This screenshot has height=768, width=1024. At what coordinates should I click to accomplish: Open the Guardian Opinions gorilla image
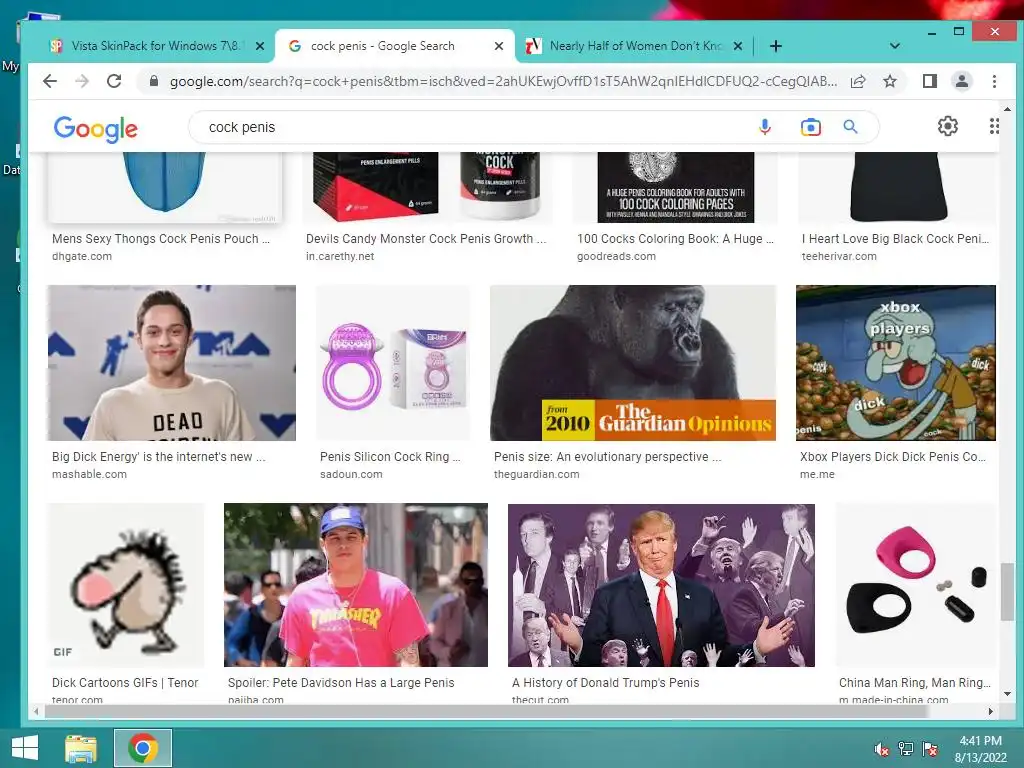tap(633, 362)
